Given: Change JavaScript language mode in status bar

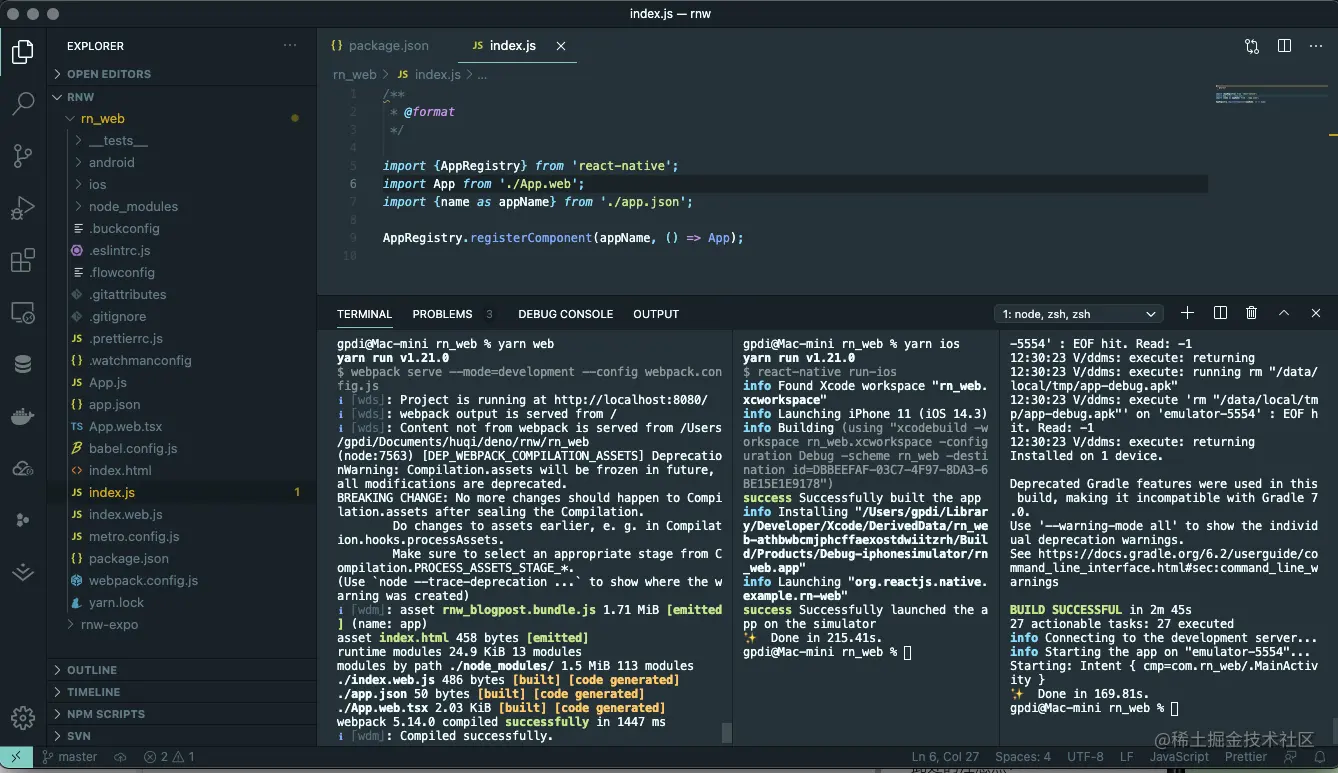Looking at the screenshot, I should [1179, 757].
